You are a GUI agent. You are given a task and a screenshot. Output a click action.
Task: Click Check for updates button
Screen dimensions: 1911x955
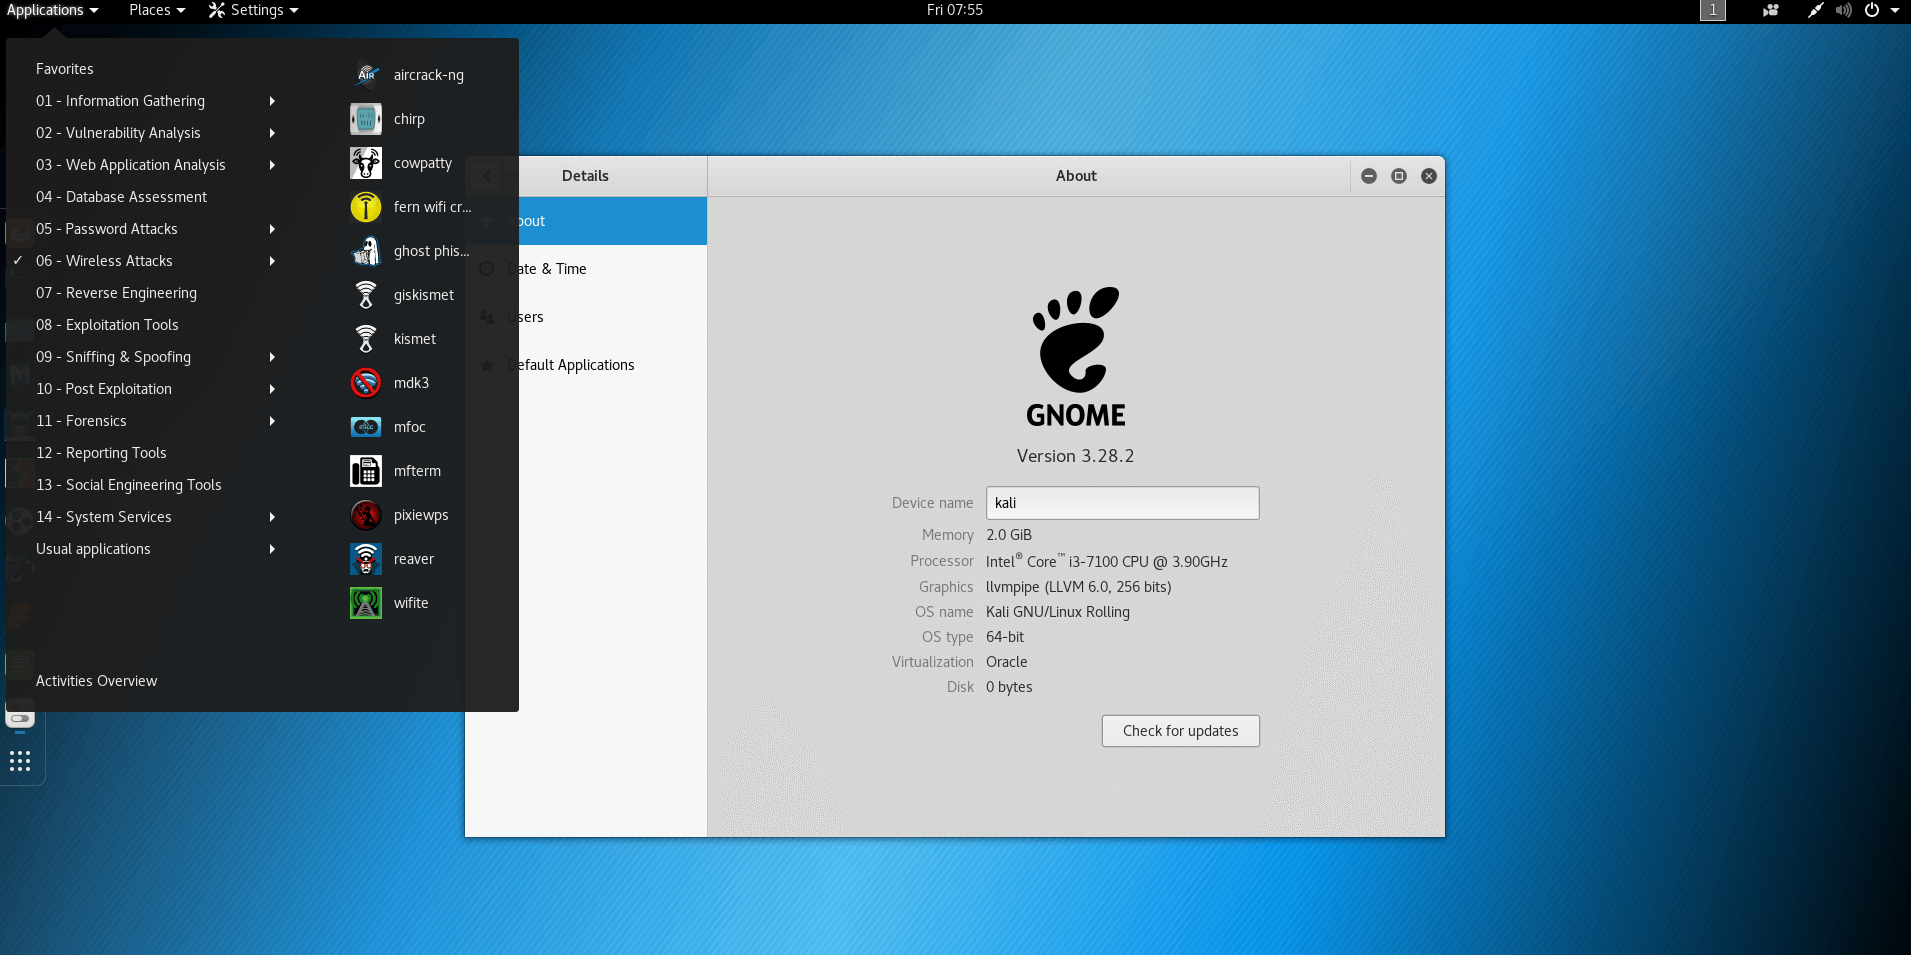(1180, 731)
